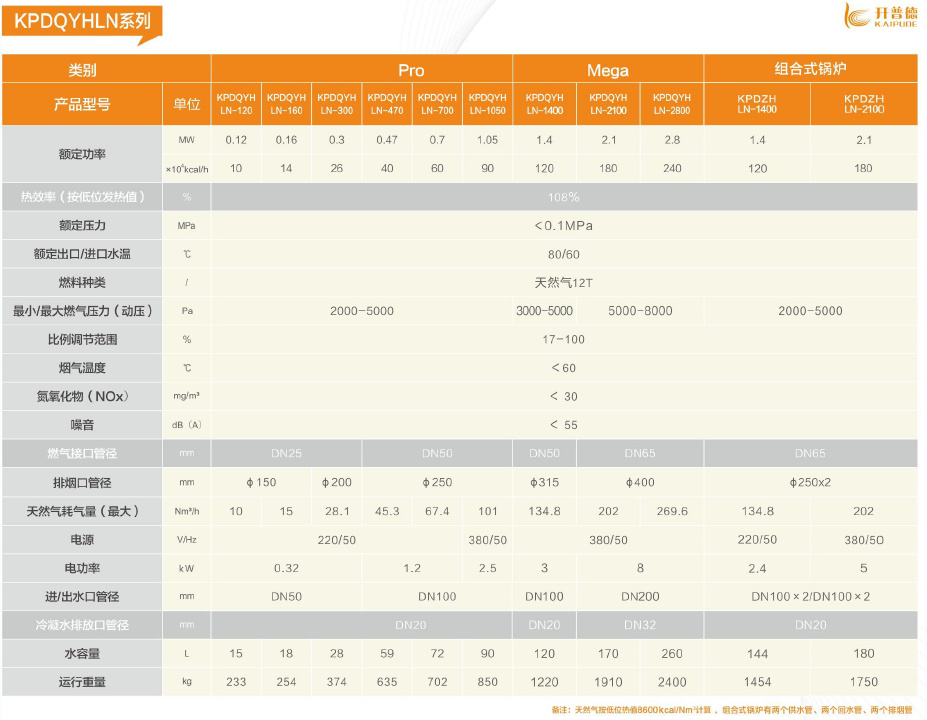Select the Pro category header

tap(411, 70)
